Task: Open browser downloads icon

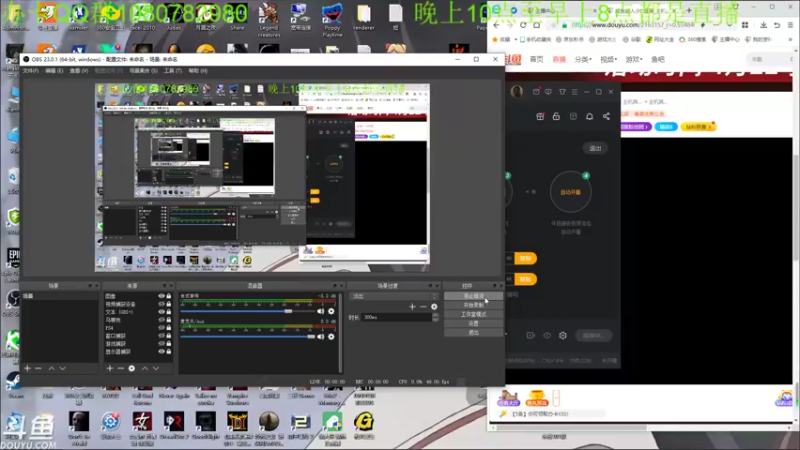Action: [763, 24]
